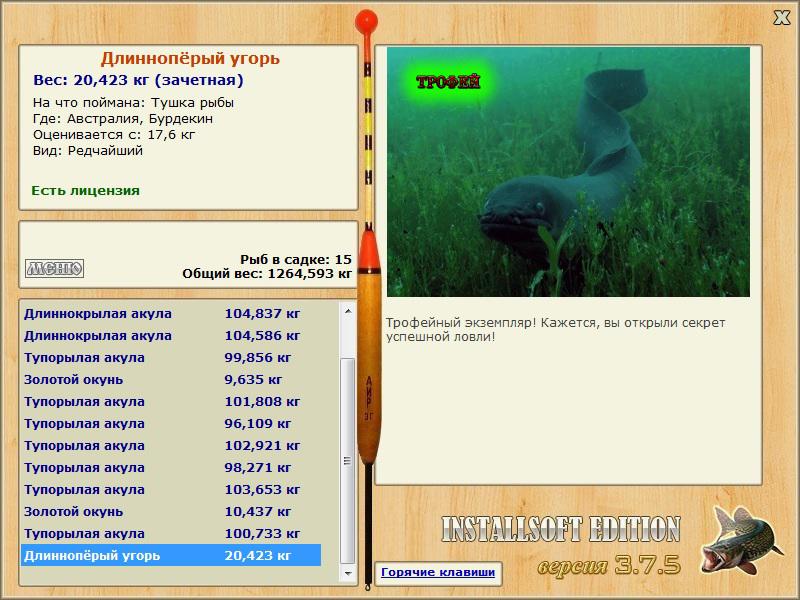Select highlighted Длиннопёрый угорь 20,423 кг row

click(171, 555)
